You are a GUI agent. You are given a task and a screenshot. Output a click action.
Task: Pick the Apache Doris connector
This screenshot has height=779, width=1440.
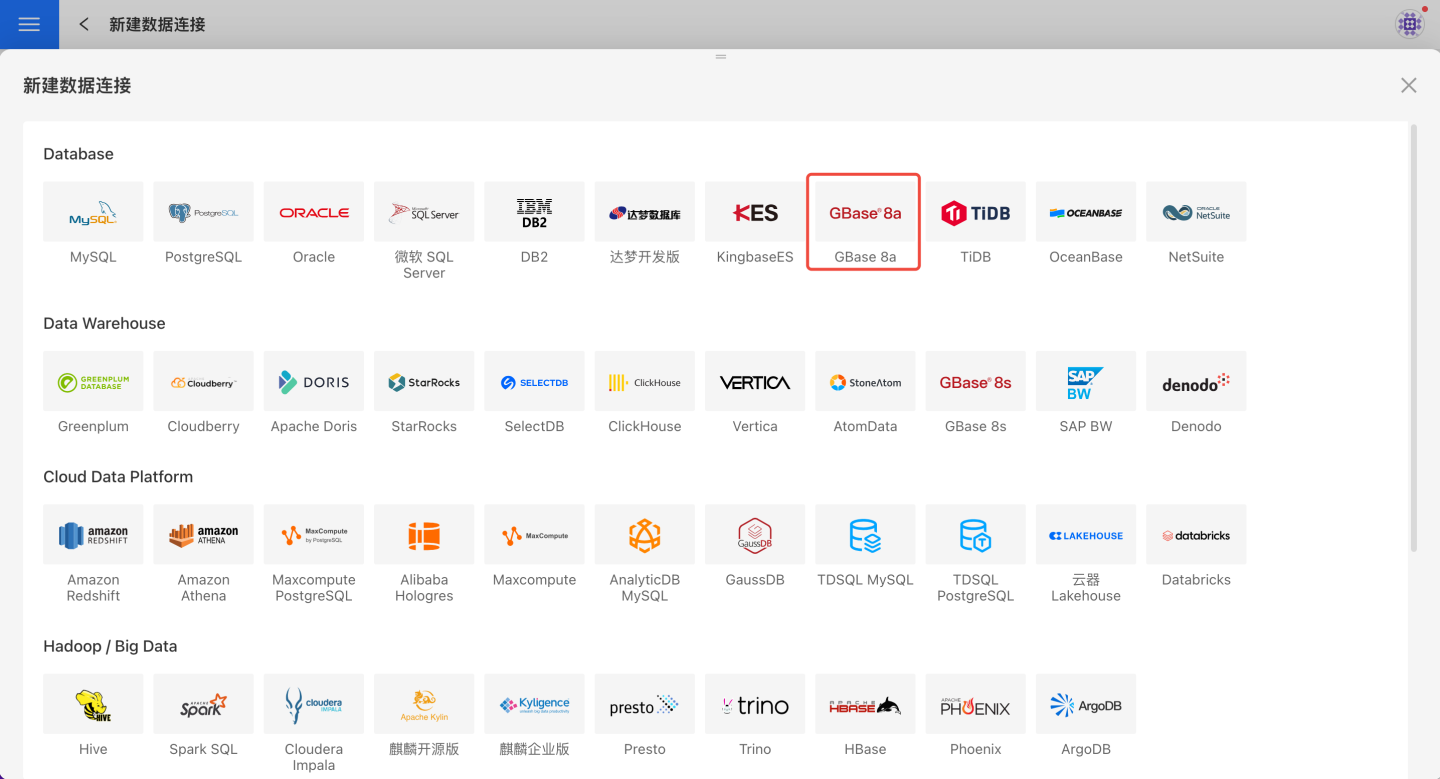(x=314, y=382)
